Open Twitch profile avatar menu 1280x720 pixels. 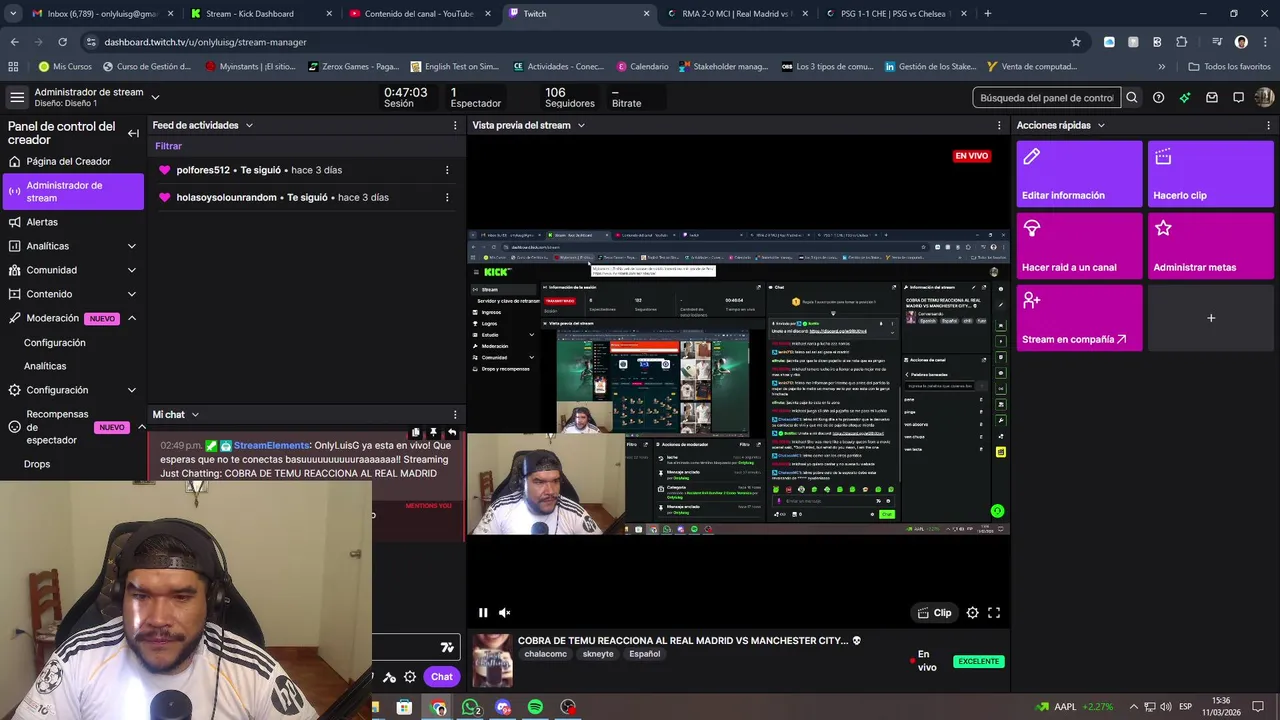tap(1264, 98)
